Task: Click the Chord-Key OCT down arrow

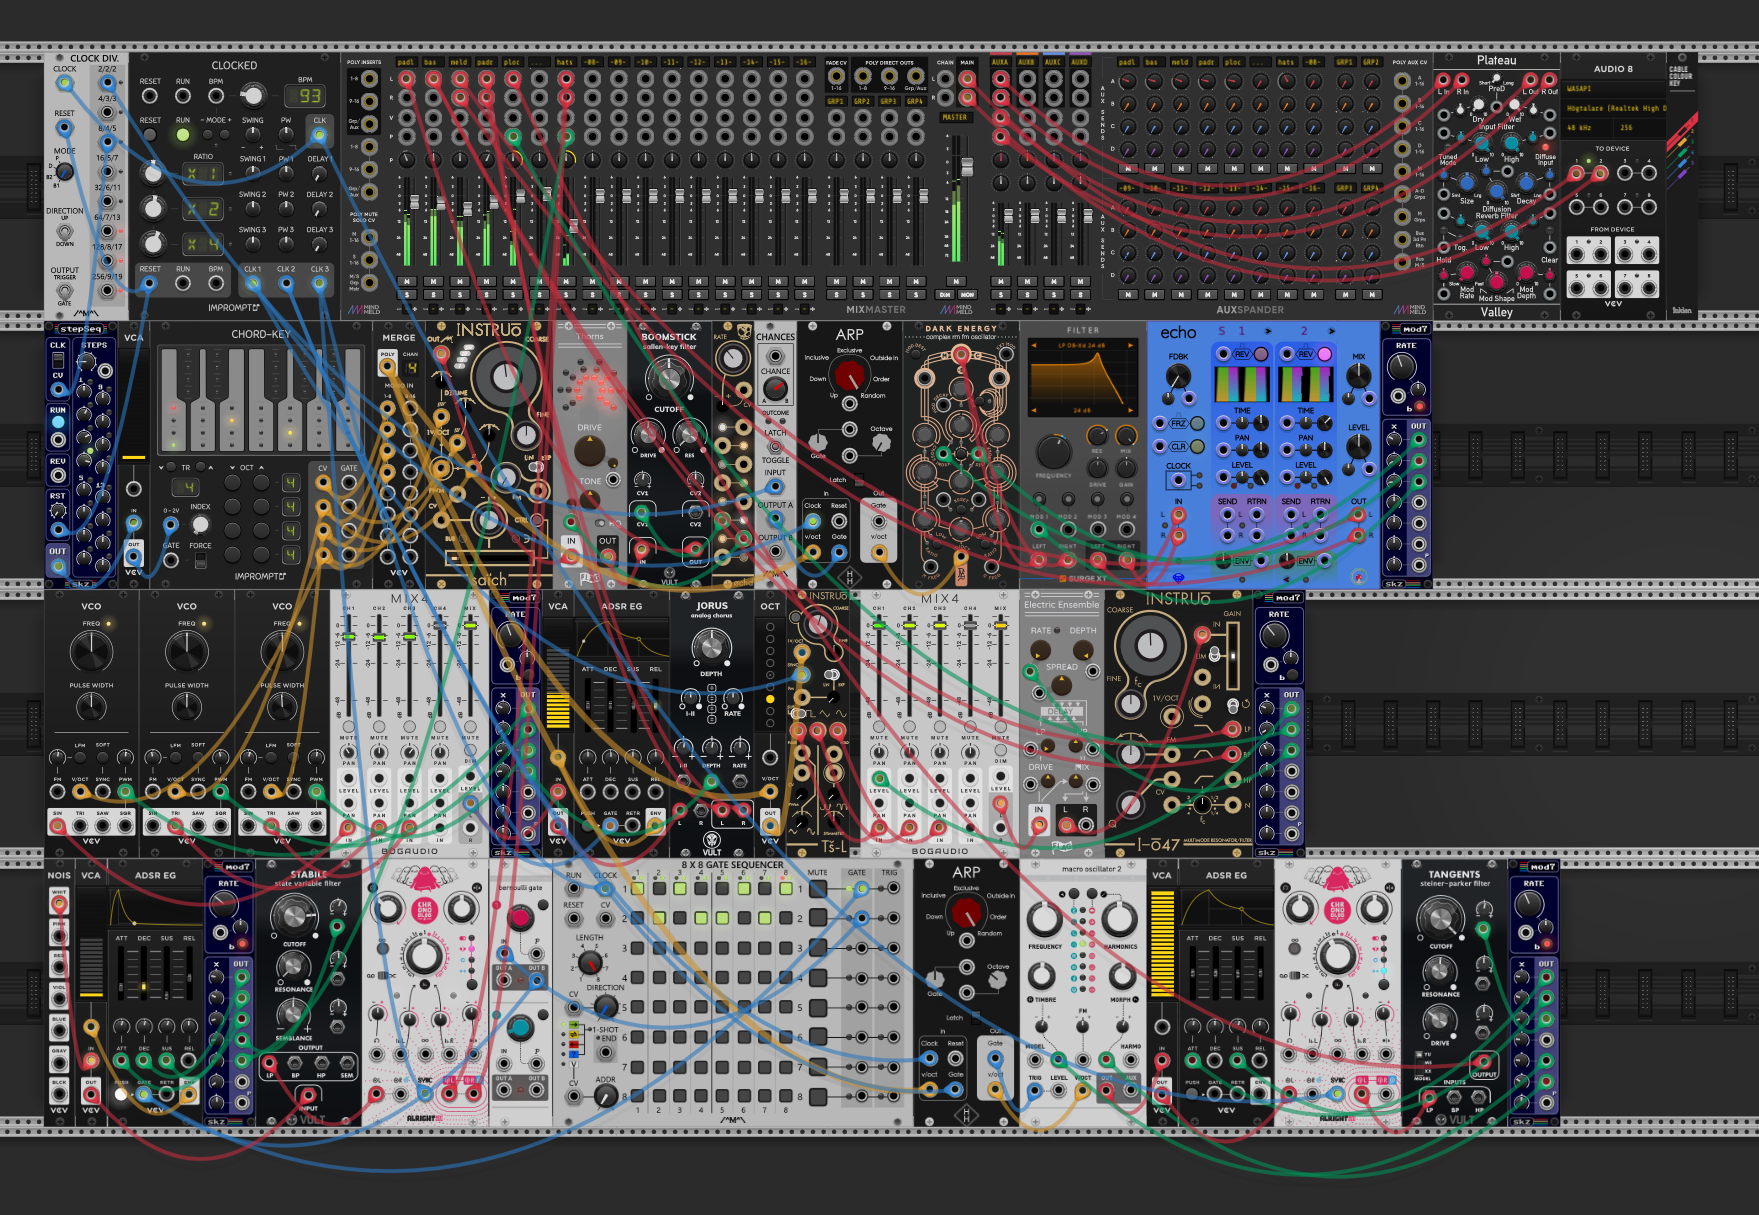Action: tap(233, 467)
